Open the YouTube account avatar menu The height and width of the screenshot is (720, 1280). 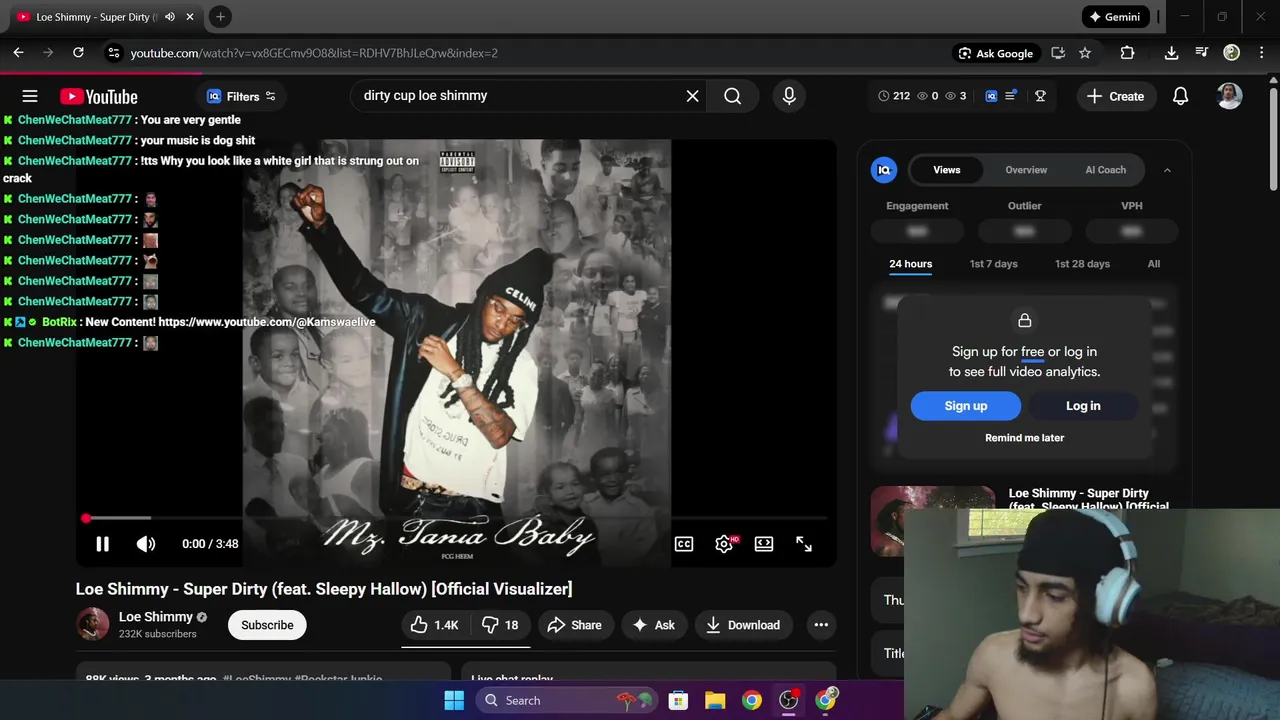(x=1230, y=96)
